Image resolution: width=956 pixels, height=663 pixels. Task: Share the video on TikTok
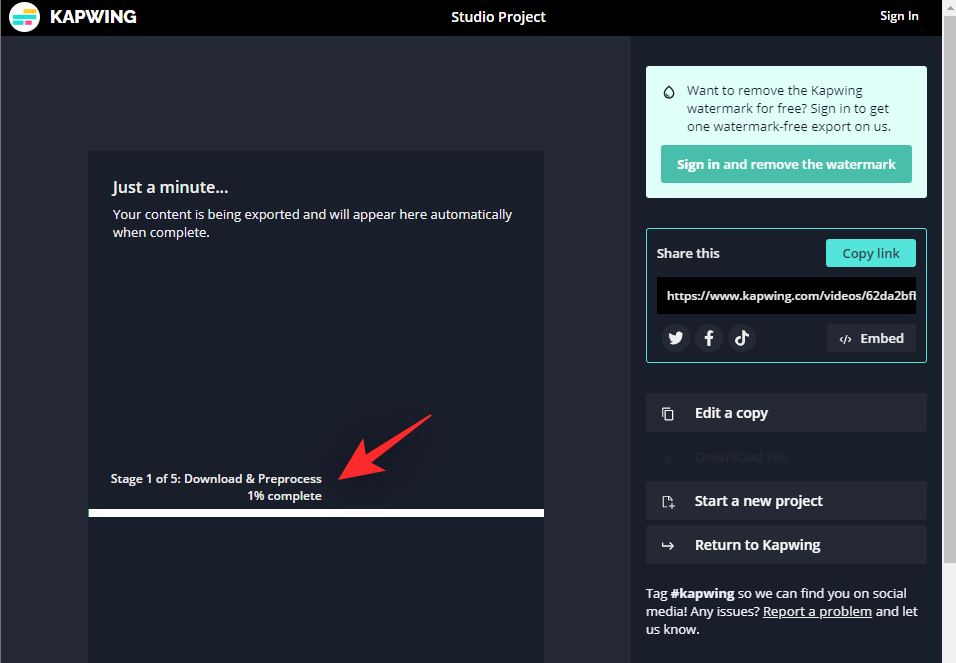[741, 338]
